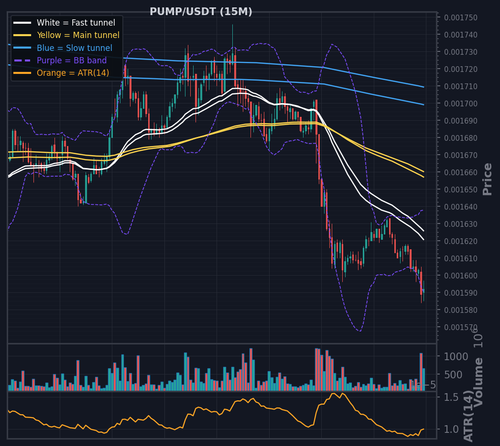Viewport: 500px width, 446px height.
Task: Click the white line sample in legend
Action: pyautogui.click(x=22, y=23)
